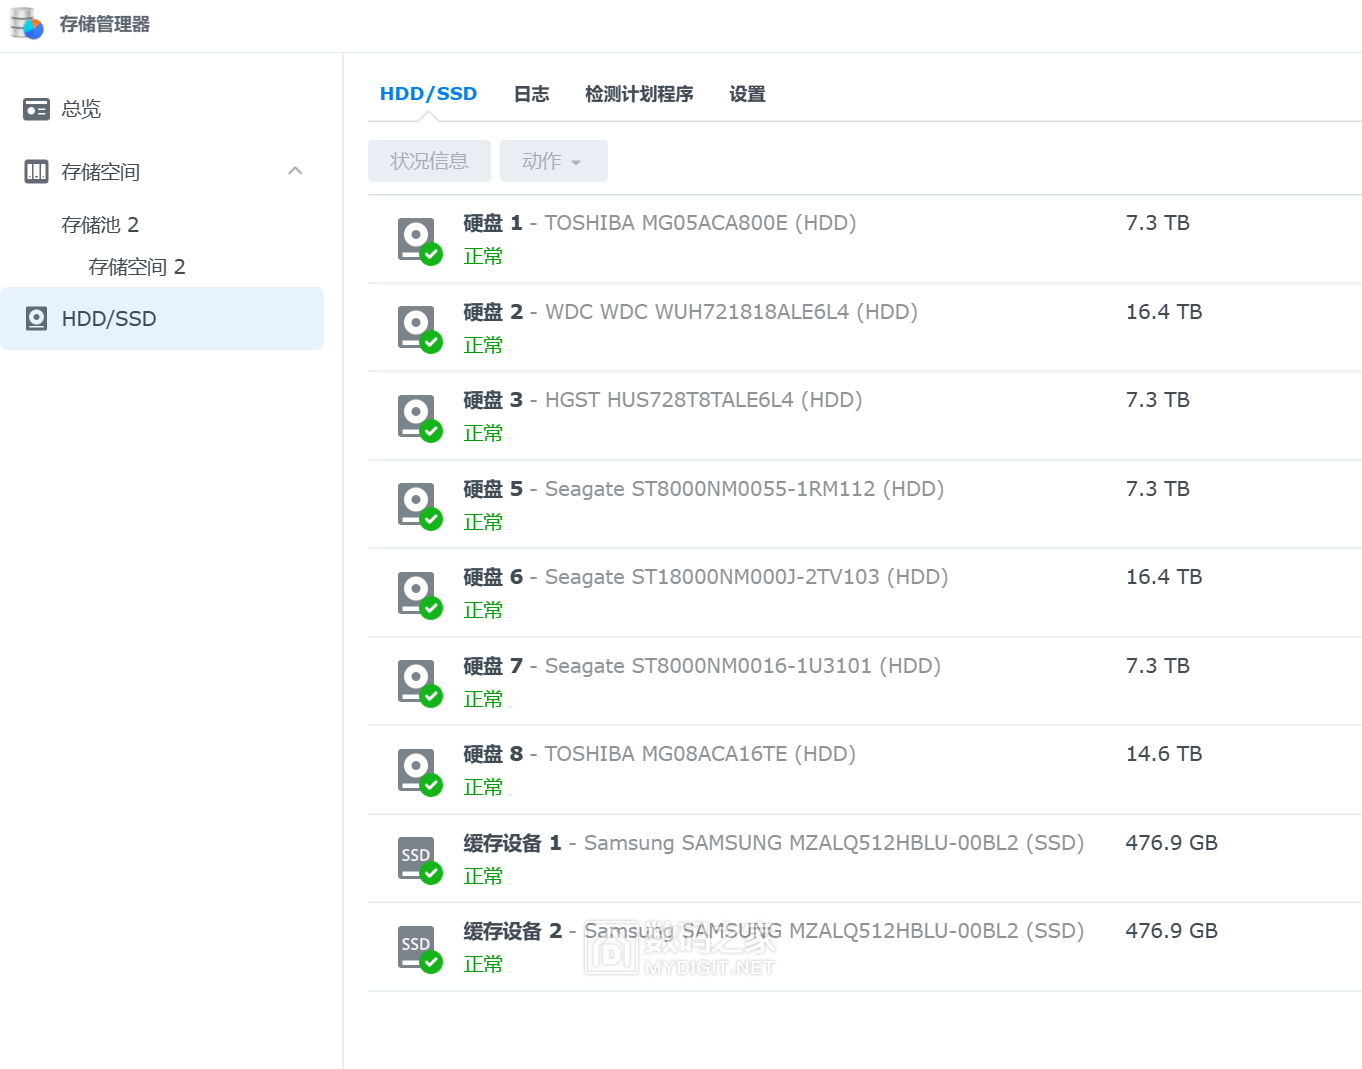Click the 缓存设备 1 SSD icon
Screen dimensions: 1362x1069
(x=416, y=858)
